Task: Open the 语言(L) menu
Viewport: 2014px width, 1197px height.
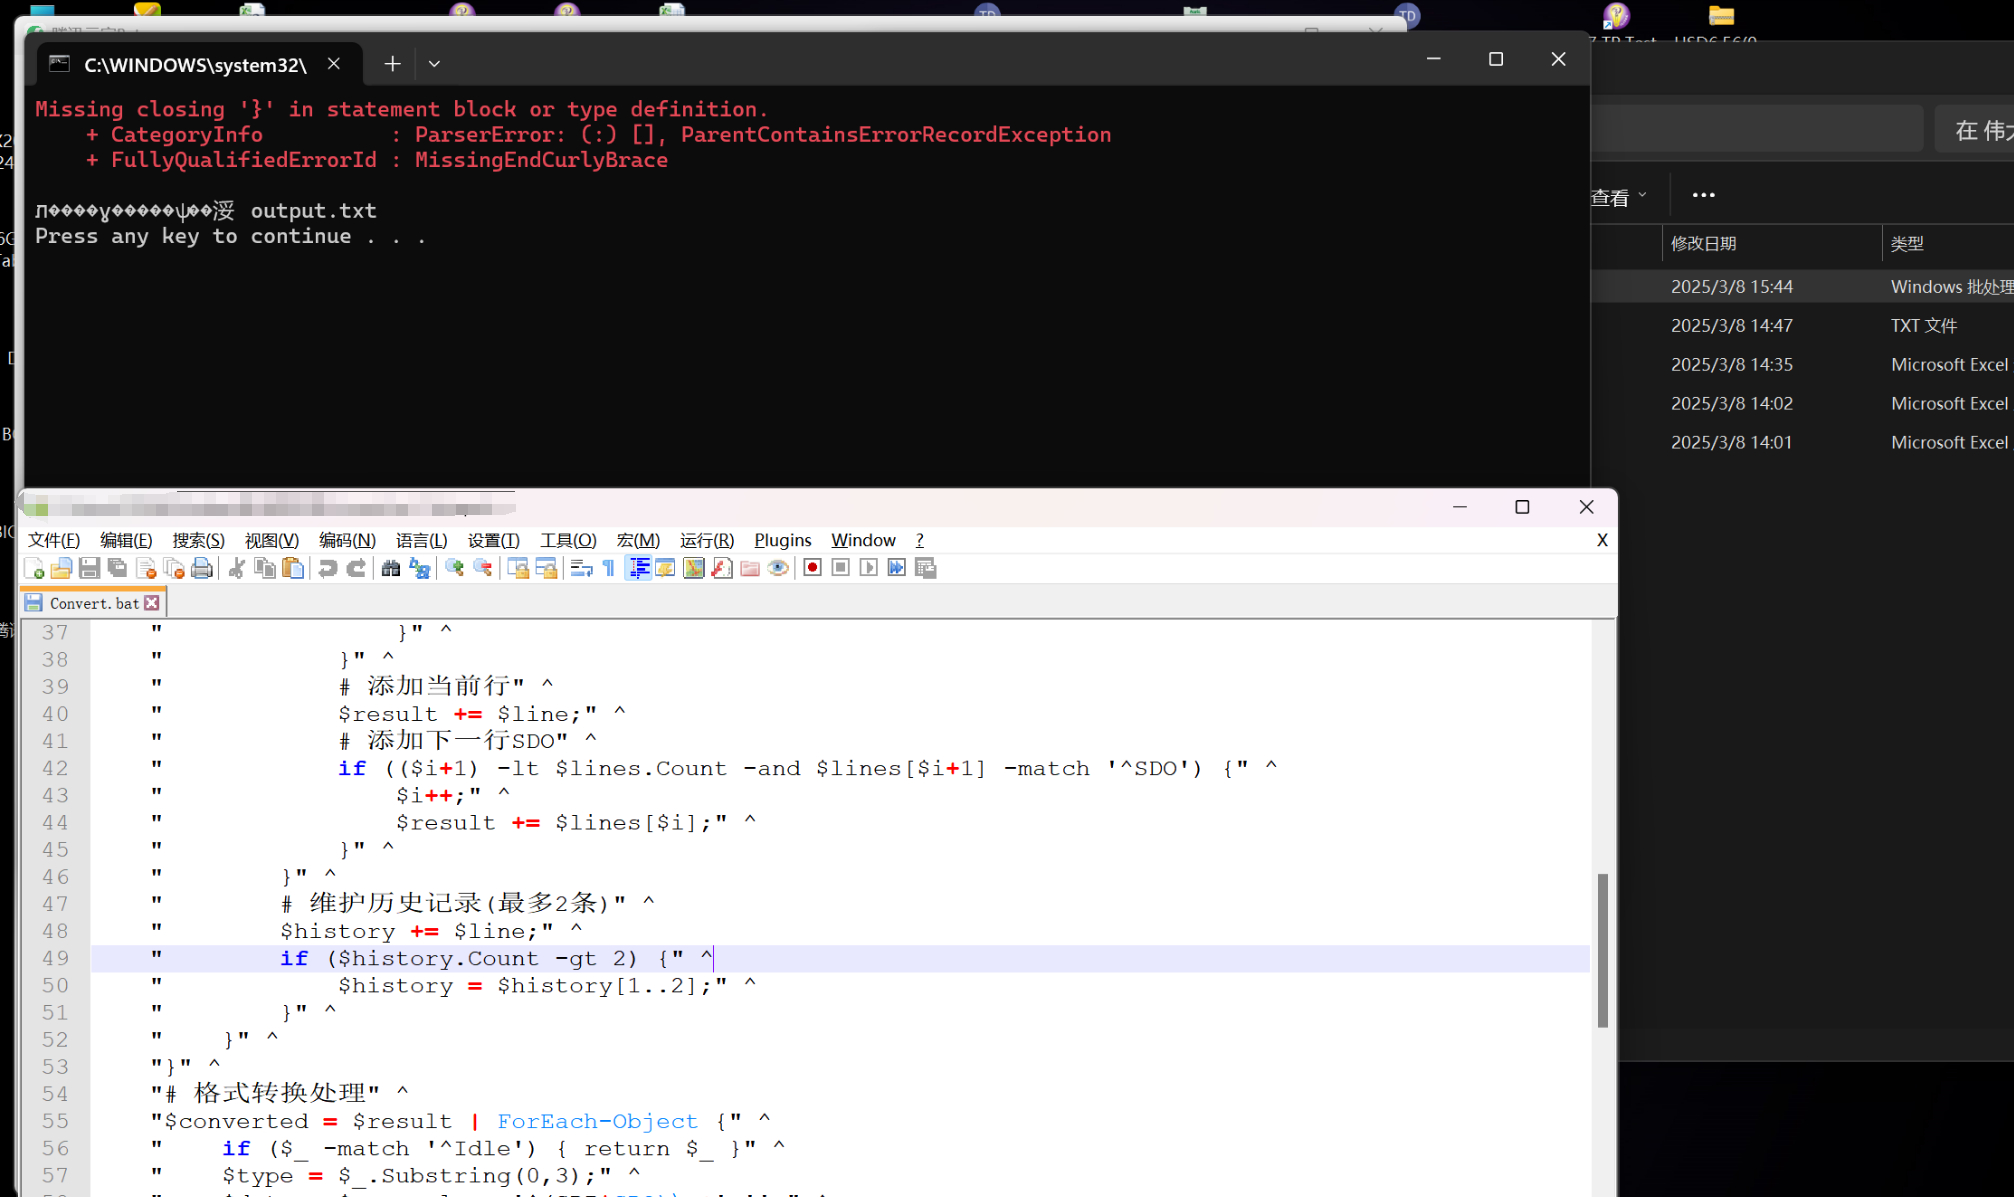Action: pyautogui.click(x=421, y=540)
